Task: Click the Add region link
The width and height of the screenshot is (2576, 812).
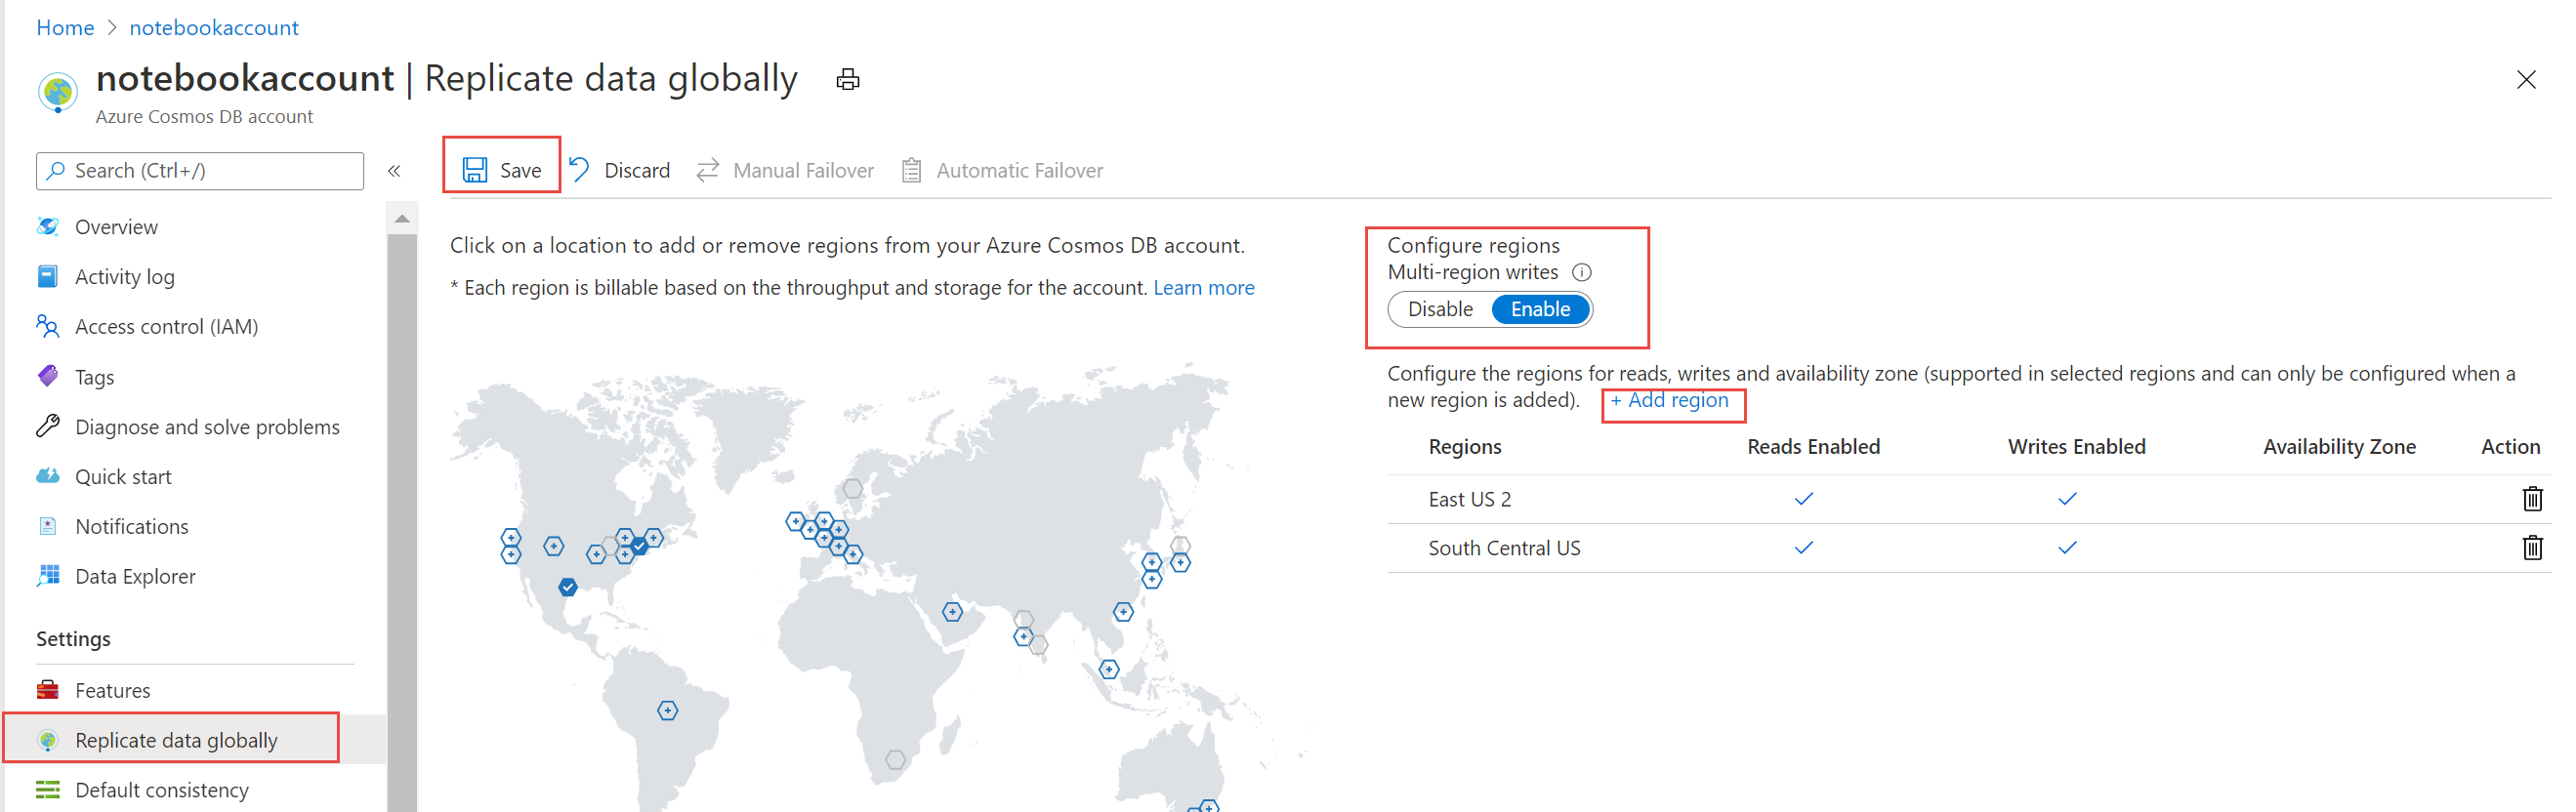Action: (1669, 401)
